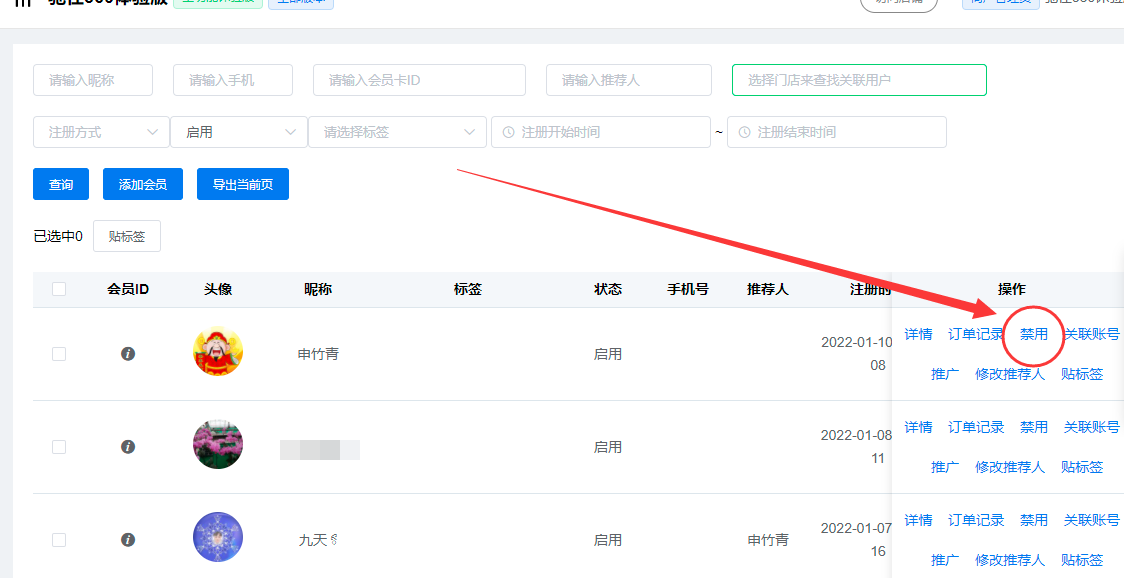Click 禁用 for 2022-01-08 row
This screenshot has height=578, width=1124.
(1034, 427)
